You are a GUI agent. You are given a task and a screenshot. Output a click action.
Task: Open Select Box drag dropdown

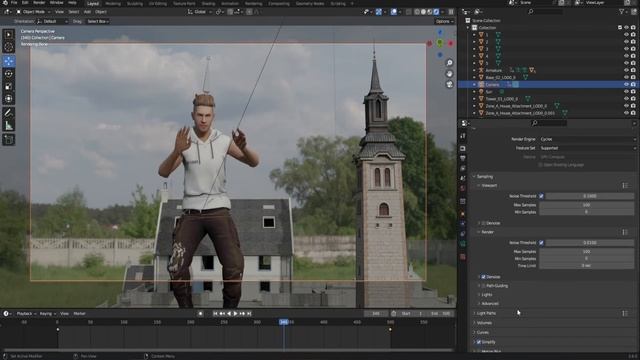click(x=98, y=21)
